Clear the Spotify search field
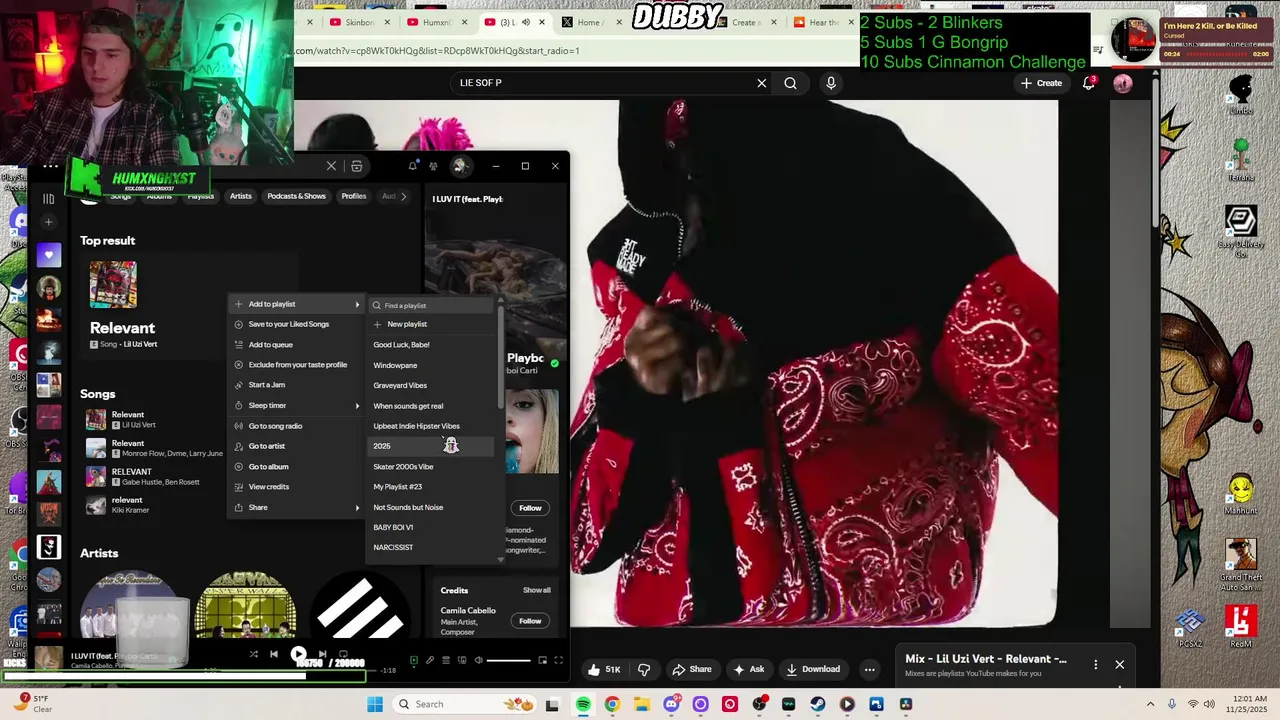The image size is (1280, 720). (331, 166)
